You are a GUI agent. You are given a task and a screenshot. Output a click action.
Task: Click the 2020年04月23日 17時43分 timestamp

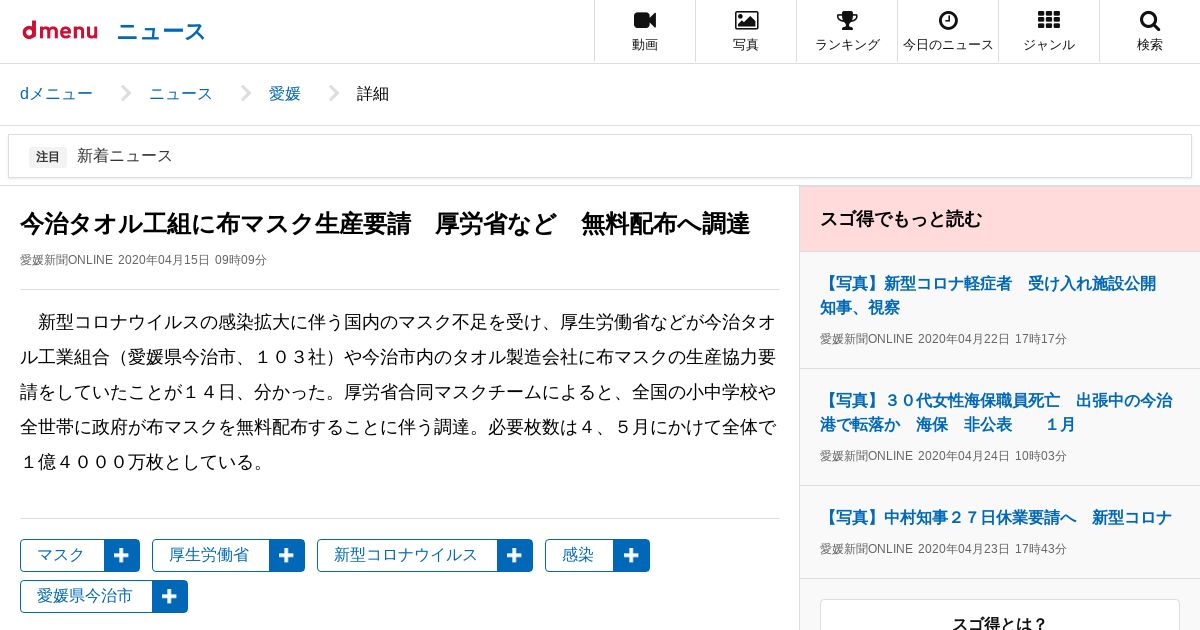click(x=992, y=549)
